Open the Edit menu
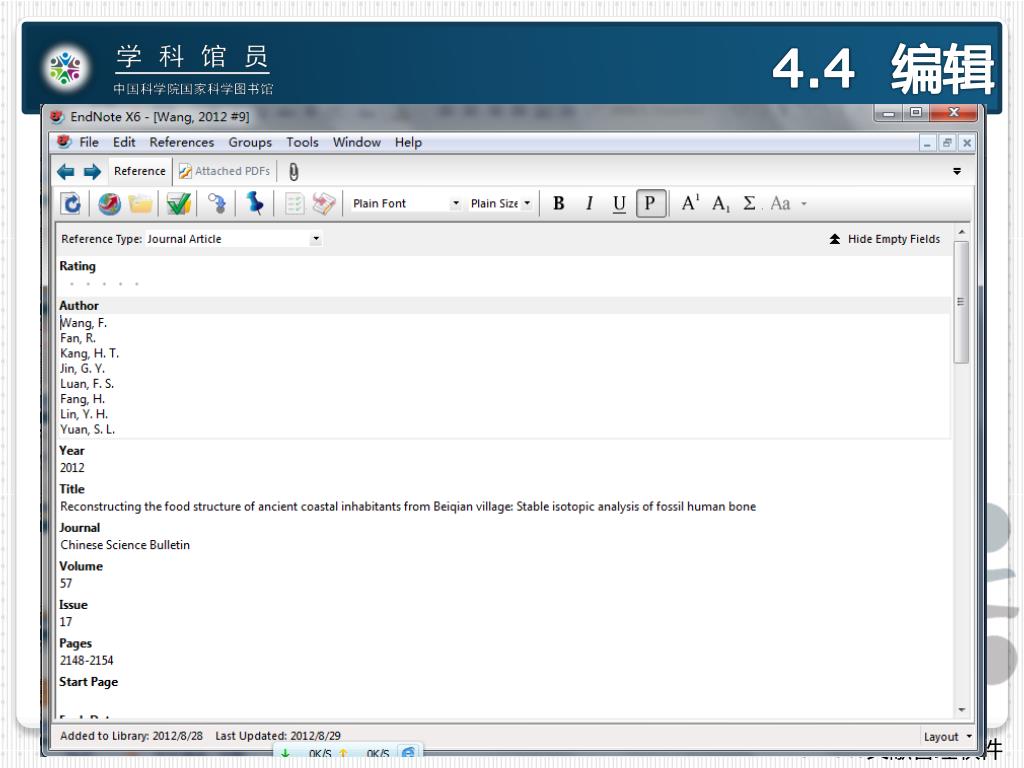 tap(124, 142)
